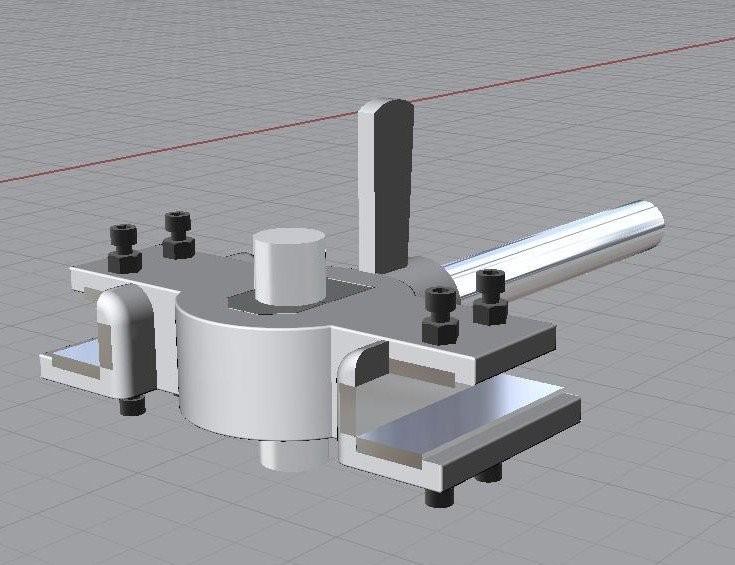Screen dimensions: 735x565
Task: Select the outermost left black top bolt
Action: coord(124,249)
